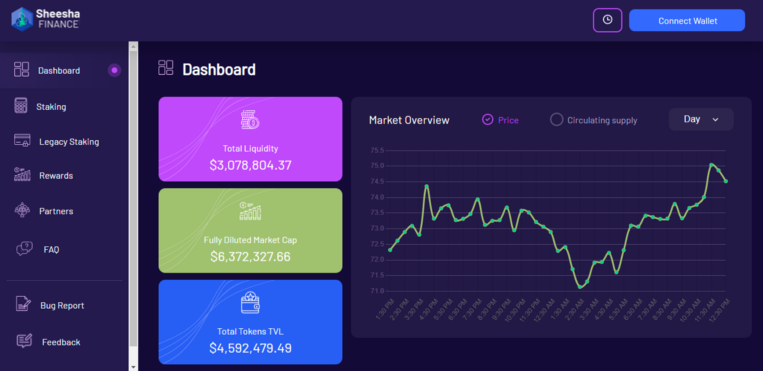
Task: Click the sidebar scrollbar down arrow
Action: coord(133,366)
